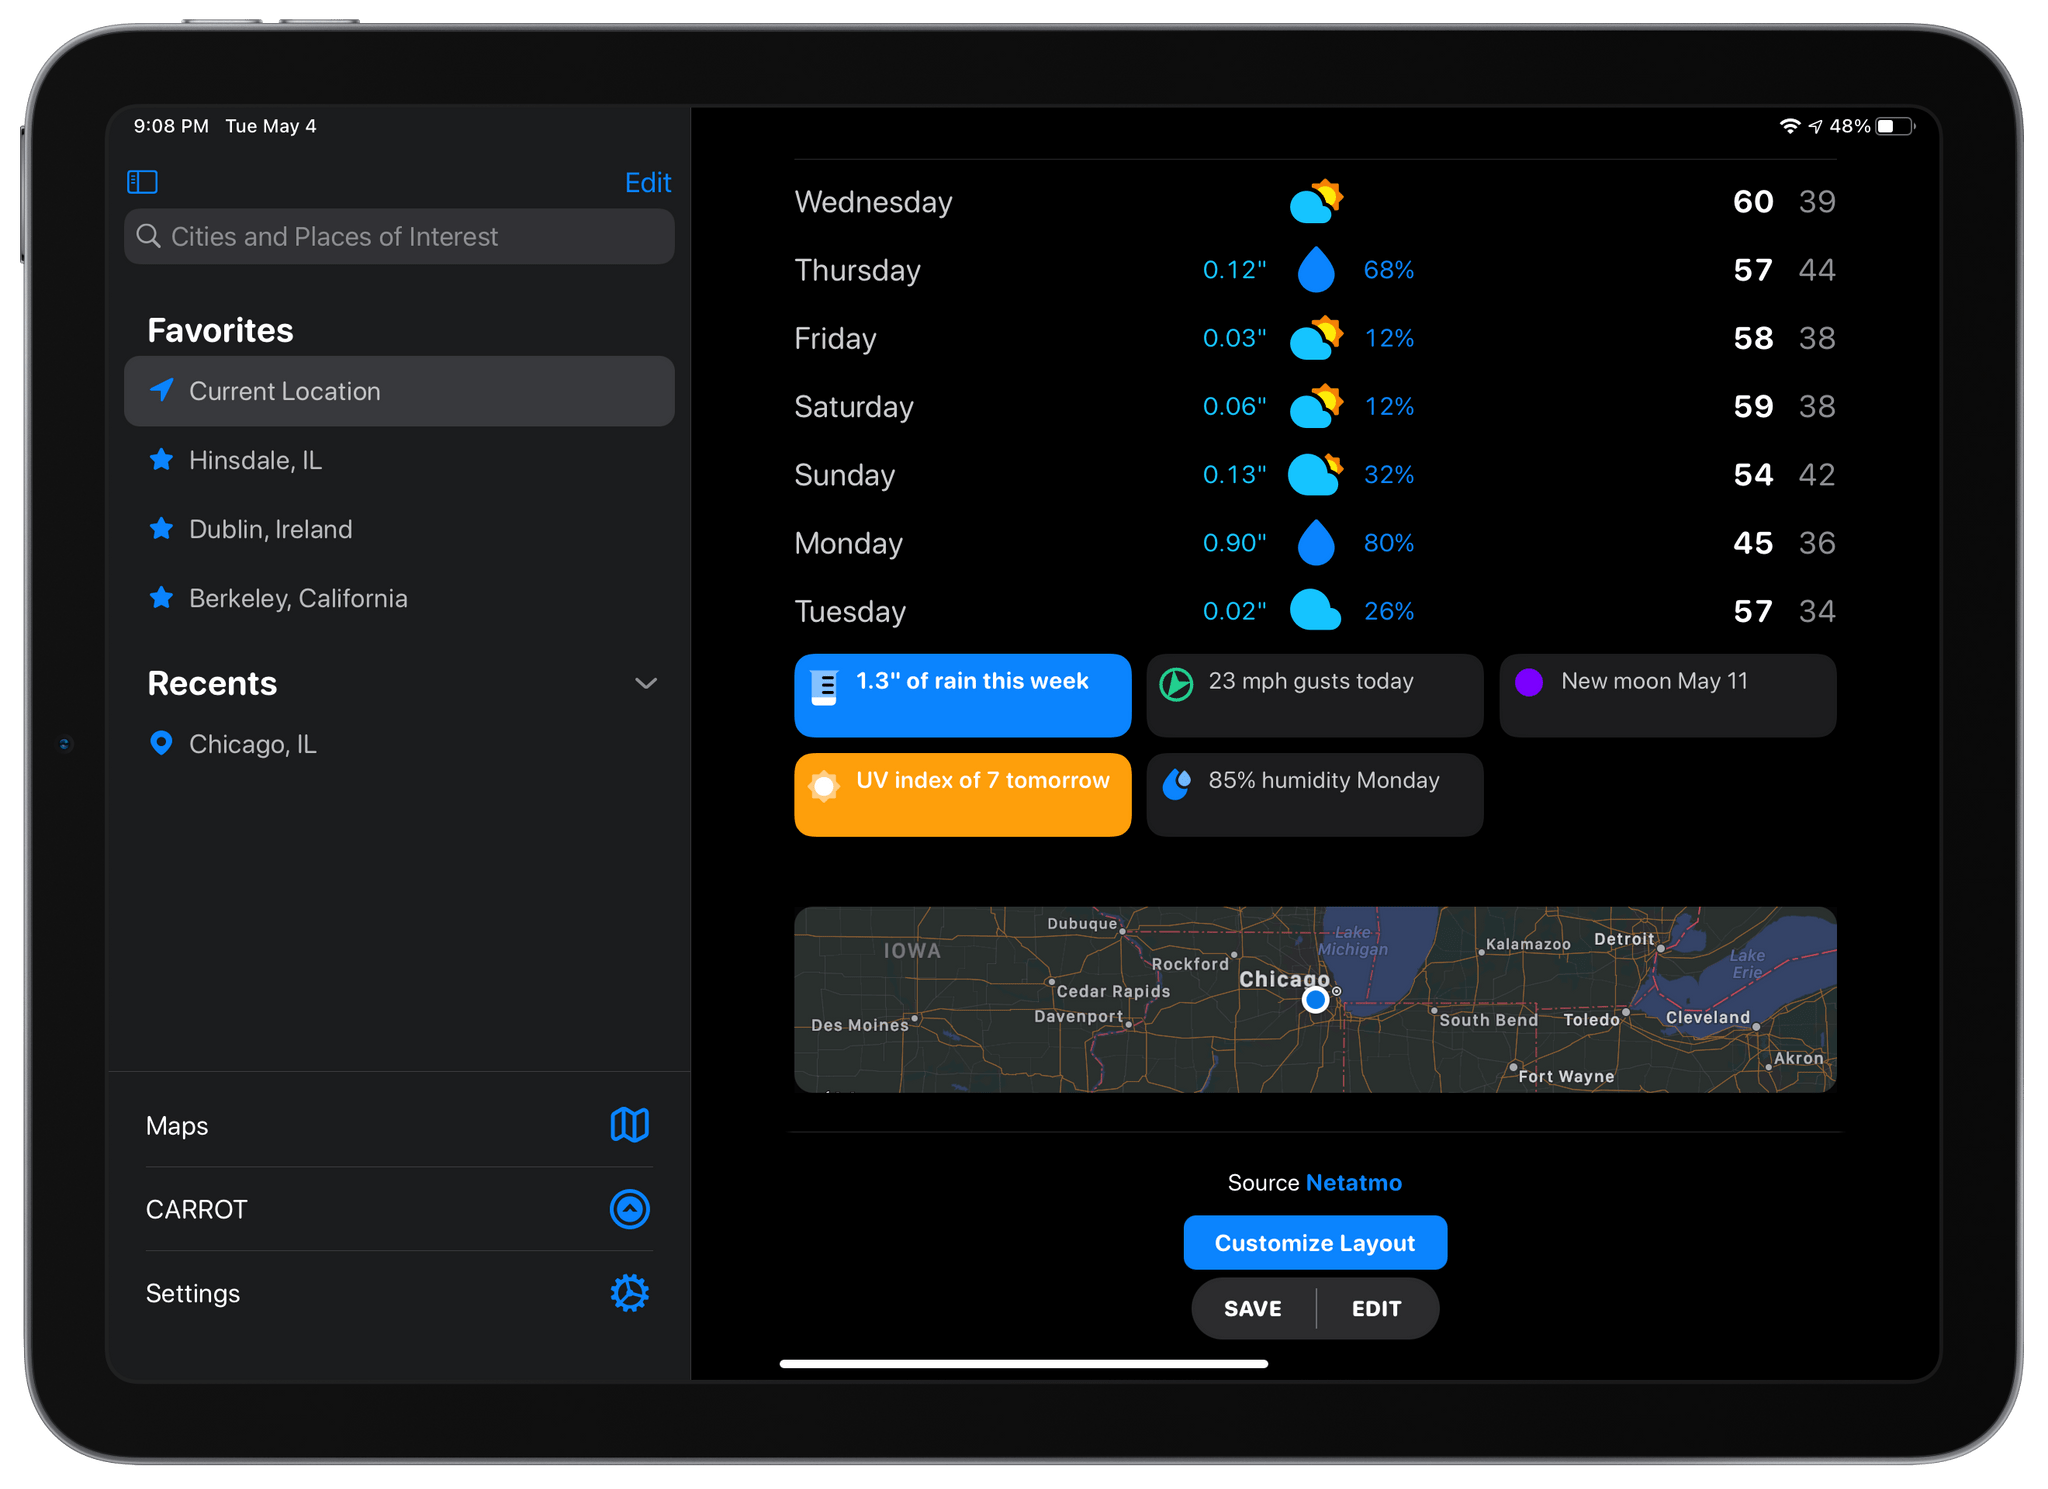The image size is (2048, 1489).
Task: Click the sidebar toggle icon top-left
Action: tap(142, 180)
